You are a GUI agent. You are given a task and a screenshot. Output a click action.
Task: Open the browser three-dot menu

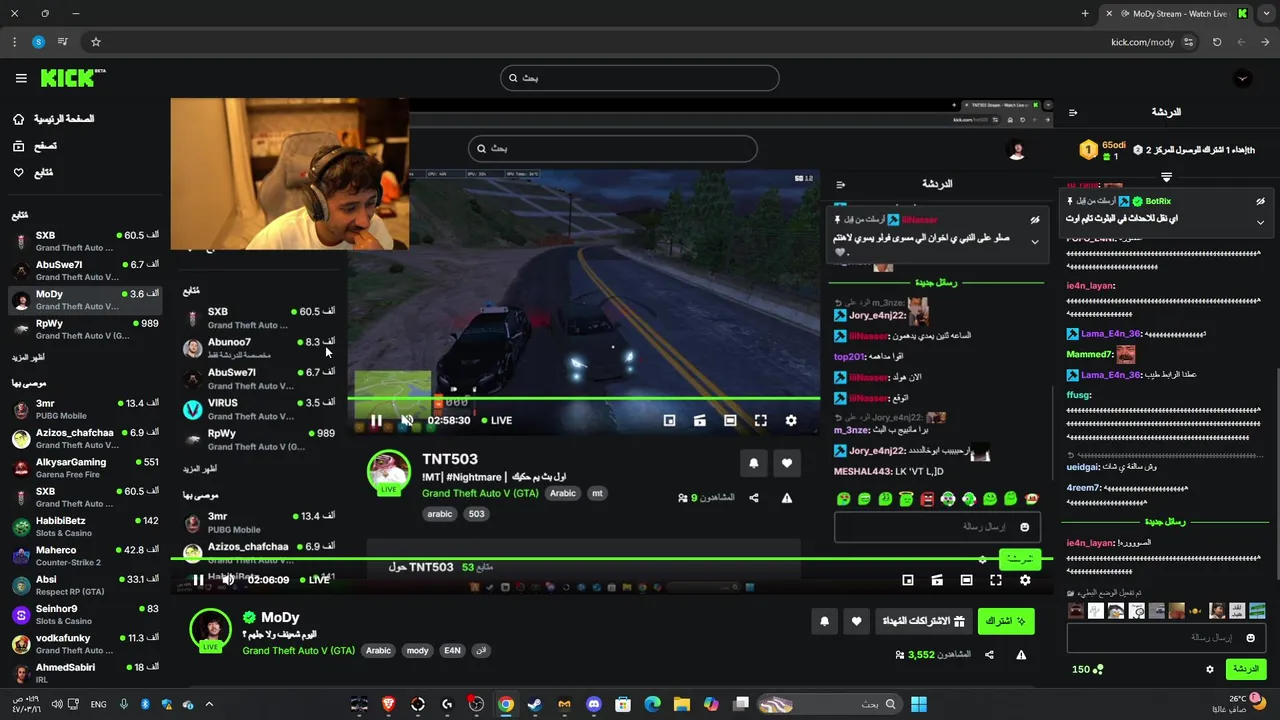(14, 42)
